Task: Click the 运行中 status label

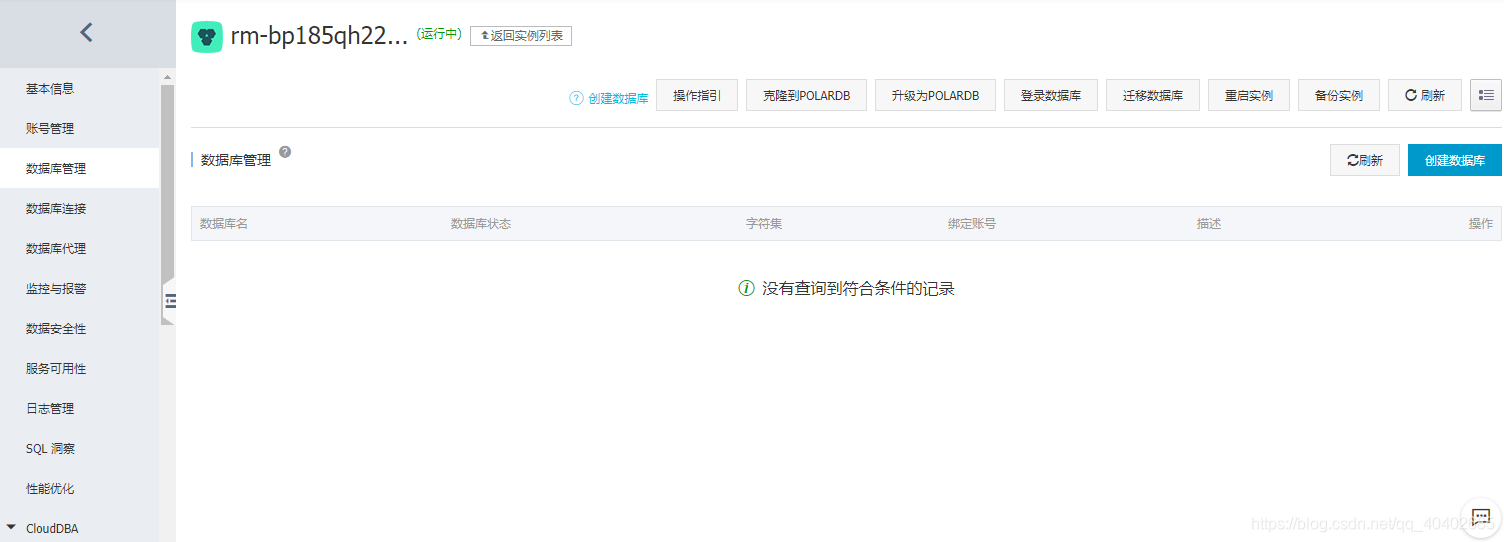Action: click(439, 34)
